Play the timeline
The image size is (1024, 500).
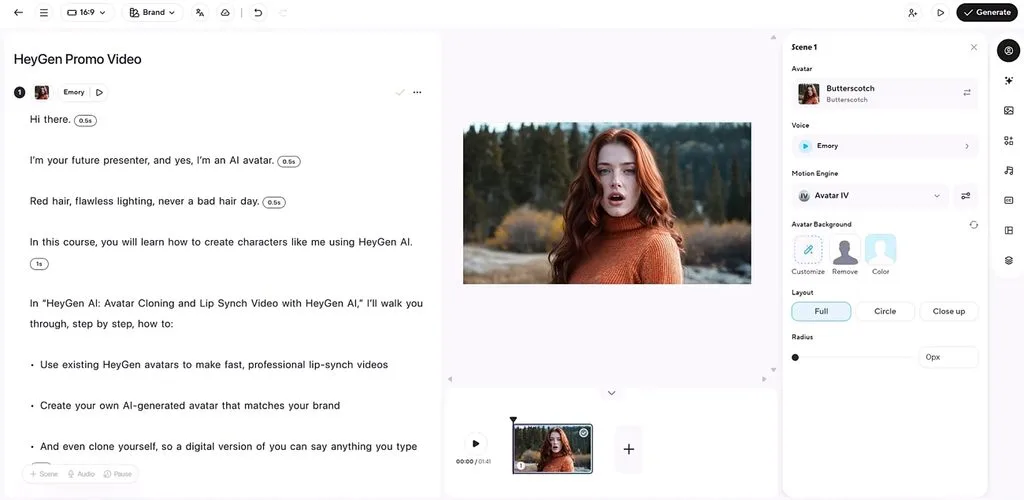pos(475,444)
